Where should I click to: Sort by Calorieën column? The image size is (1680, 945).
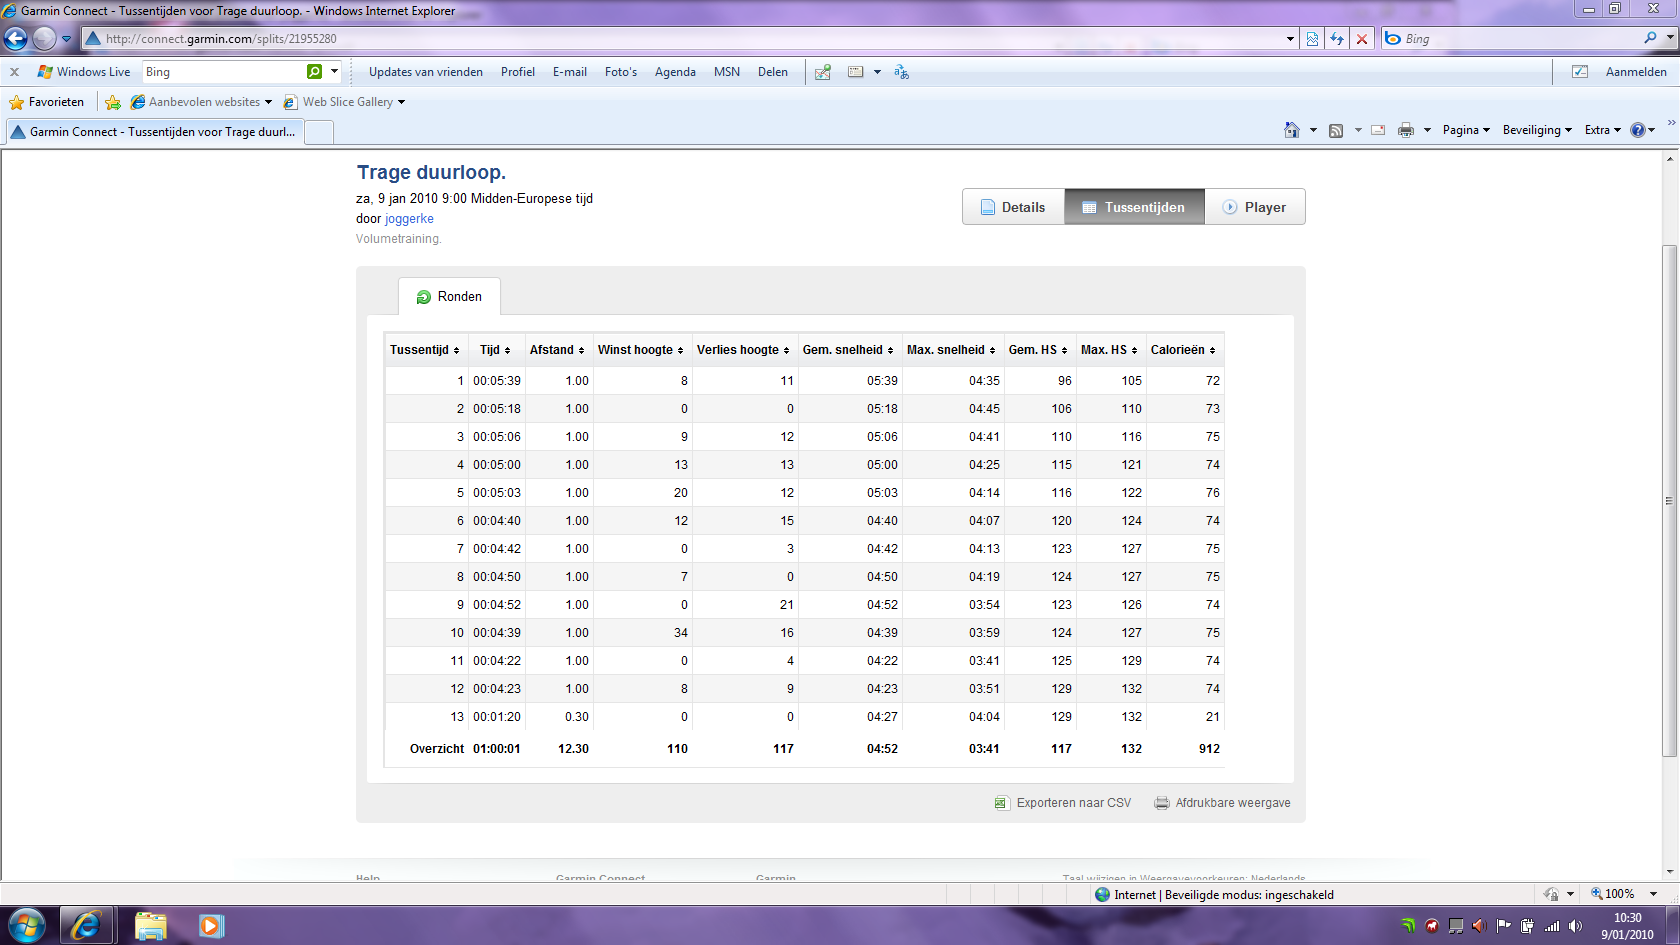1183,350
